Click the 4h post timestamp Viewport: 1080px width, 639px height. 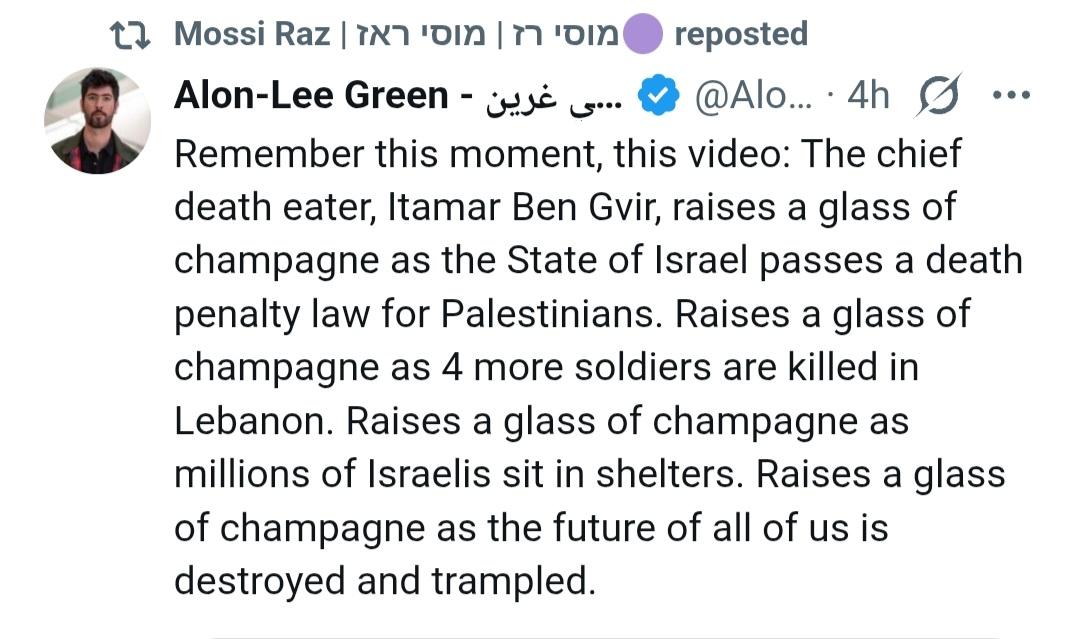pos(867,96)
